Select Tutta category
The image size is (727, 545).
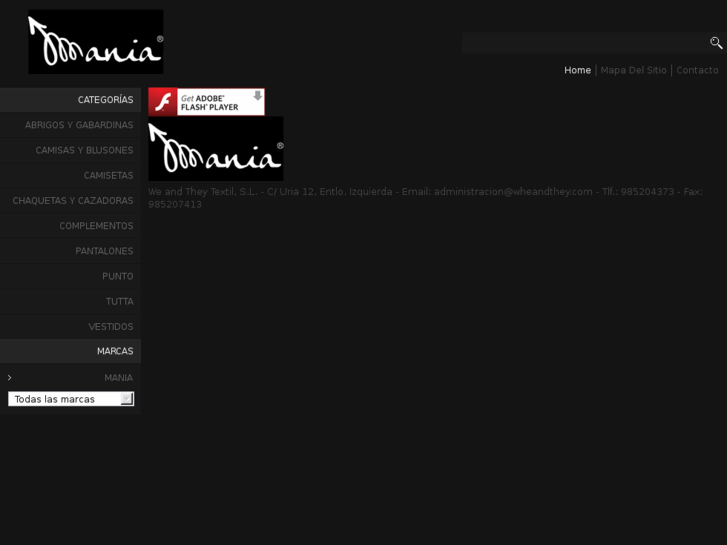(70, 301)
